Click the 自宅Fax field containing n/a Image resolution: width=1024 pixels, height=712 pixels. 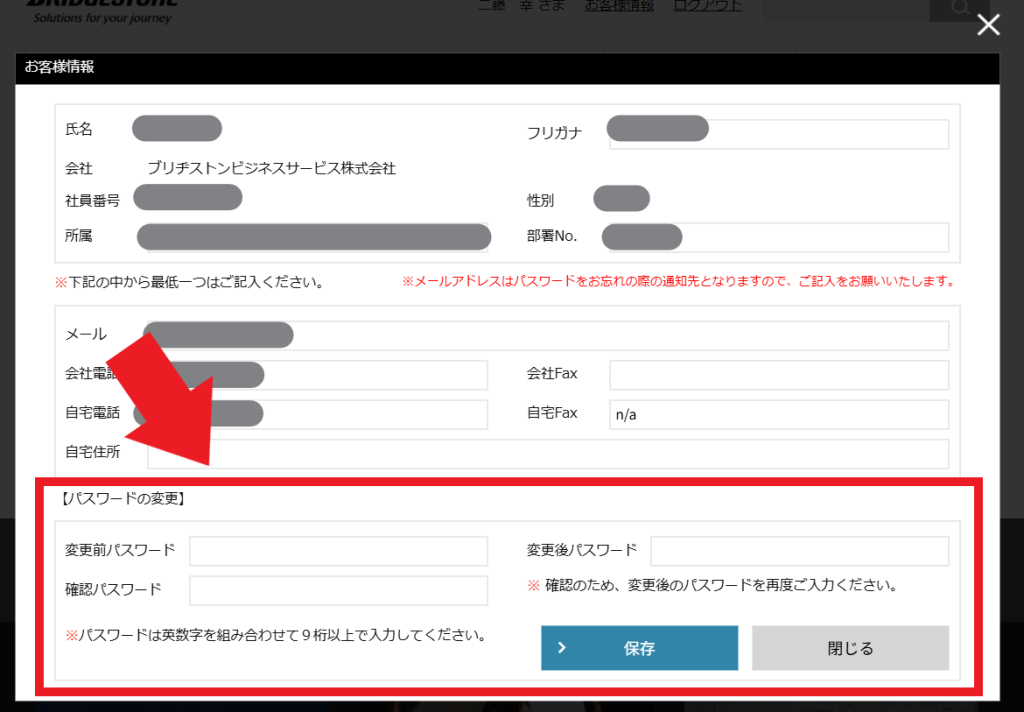click(x=778, y=414)
